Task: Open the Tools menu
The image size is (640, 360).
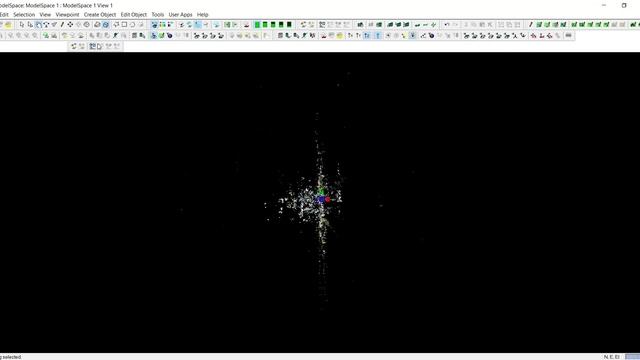Action: click(158, 14)
